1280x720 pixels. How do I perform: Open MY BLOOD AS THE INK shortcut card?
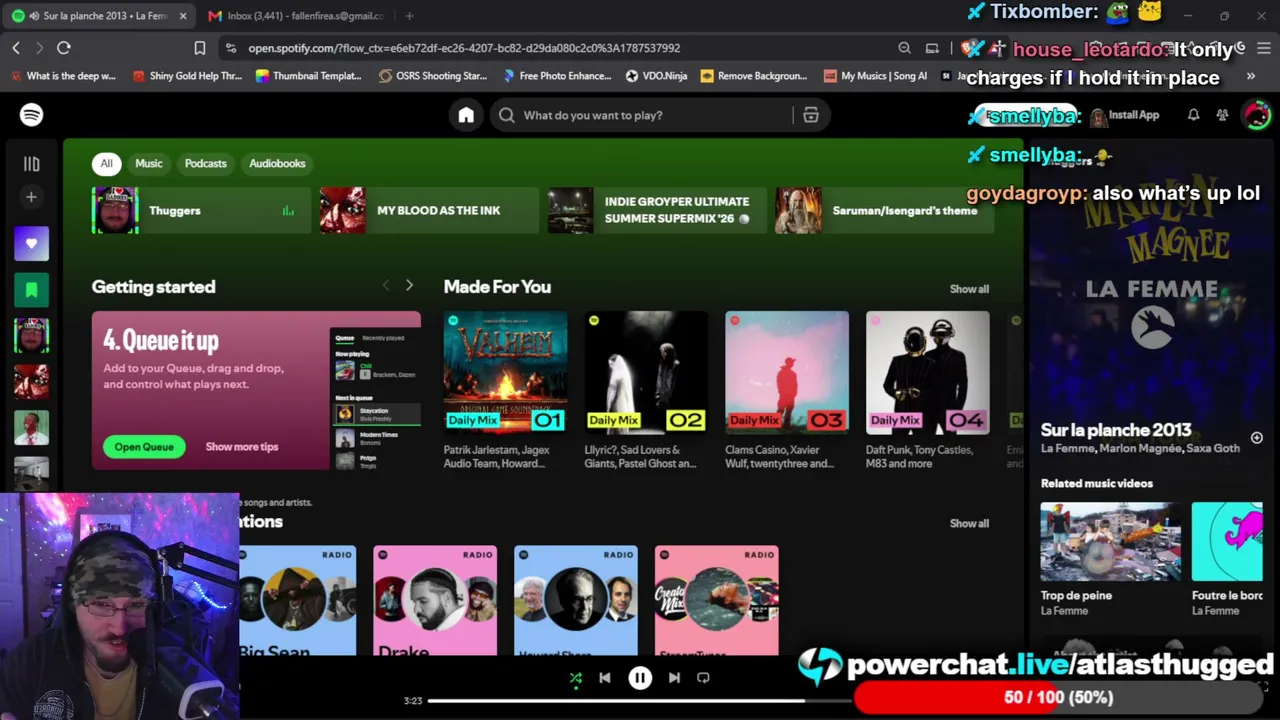tap(429, 210)
